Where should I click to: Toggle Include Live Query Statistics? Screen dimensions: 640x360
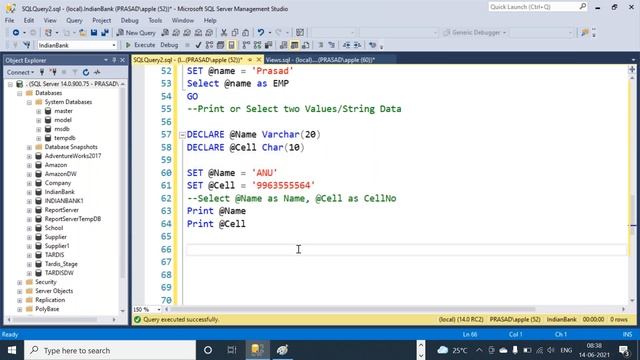[258, 45]
